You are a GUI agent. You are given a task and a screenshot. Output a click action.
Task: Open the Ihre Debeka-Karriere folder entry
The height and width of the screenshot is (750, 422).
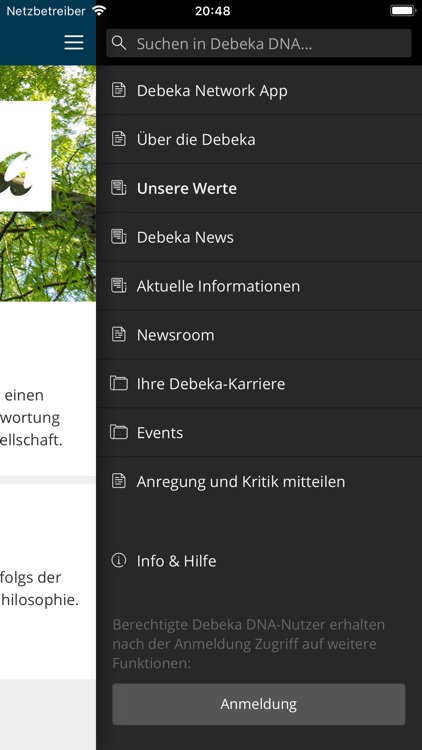point(259,383)
